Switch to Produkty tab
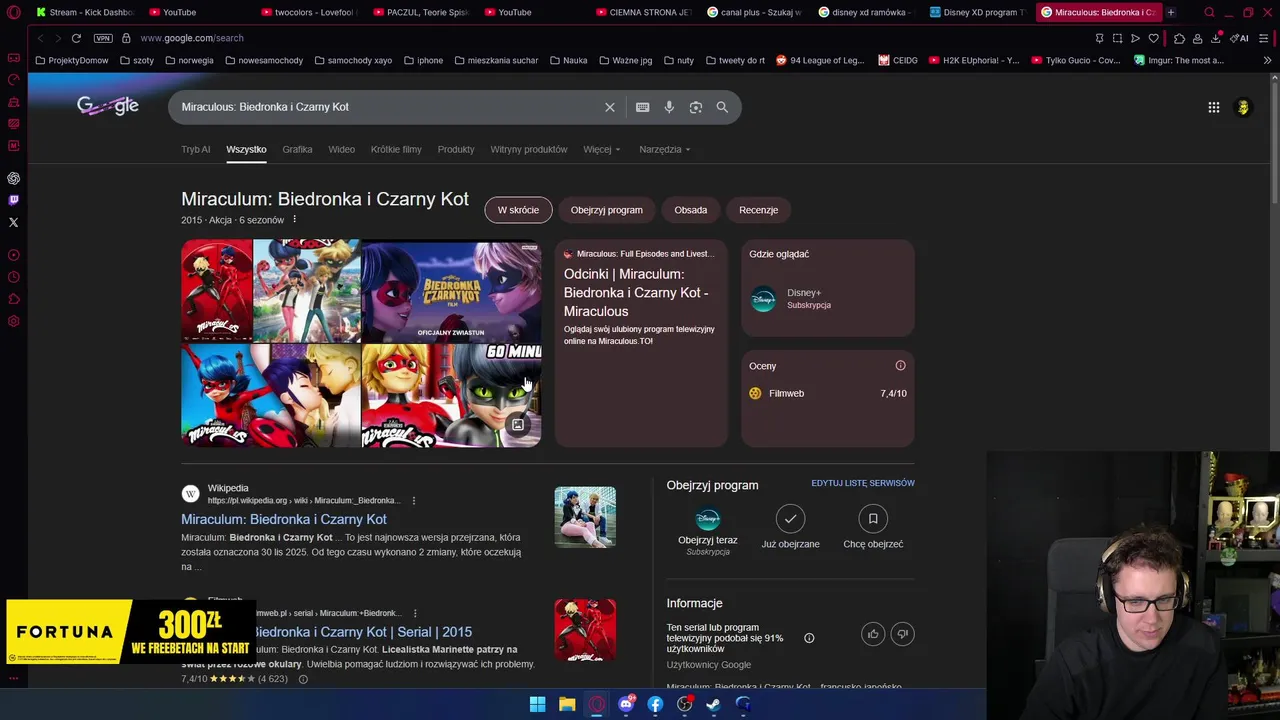1280x720 pixels. (x=456, y=149)
